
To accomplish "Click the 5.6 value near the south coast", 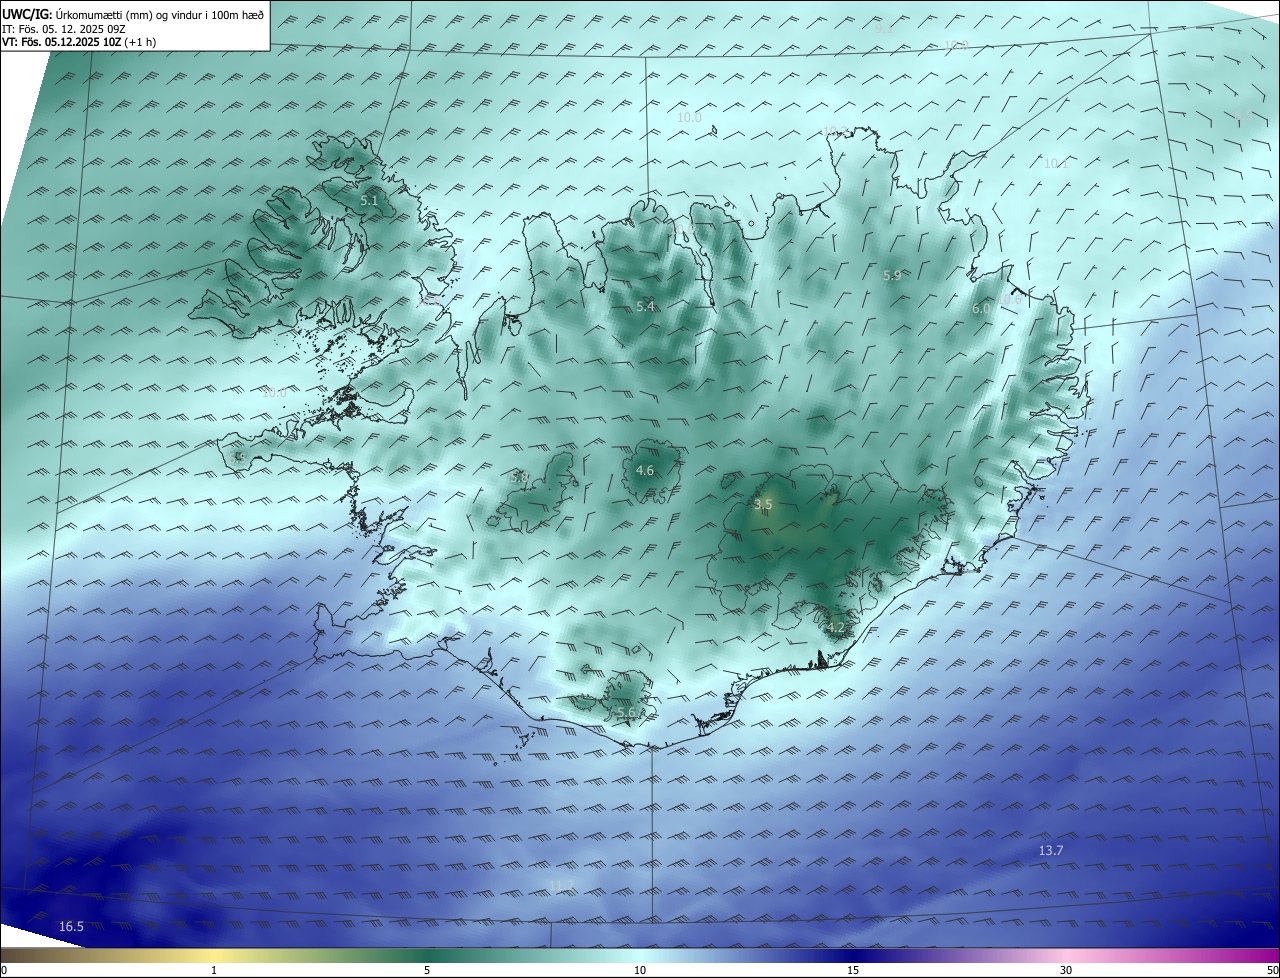I will click(626, 713).
